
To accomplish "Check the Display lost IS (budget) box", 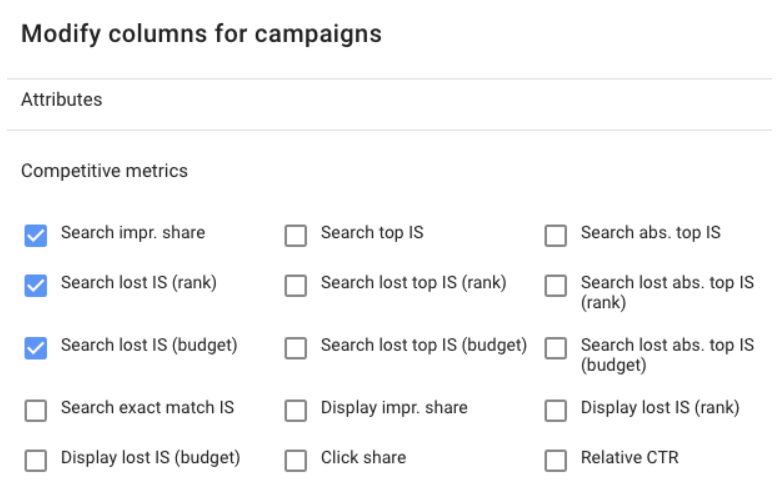I will tap(36, 460).
